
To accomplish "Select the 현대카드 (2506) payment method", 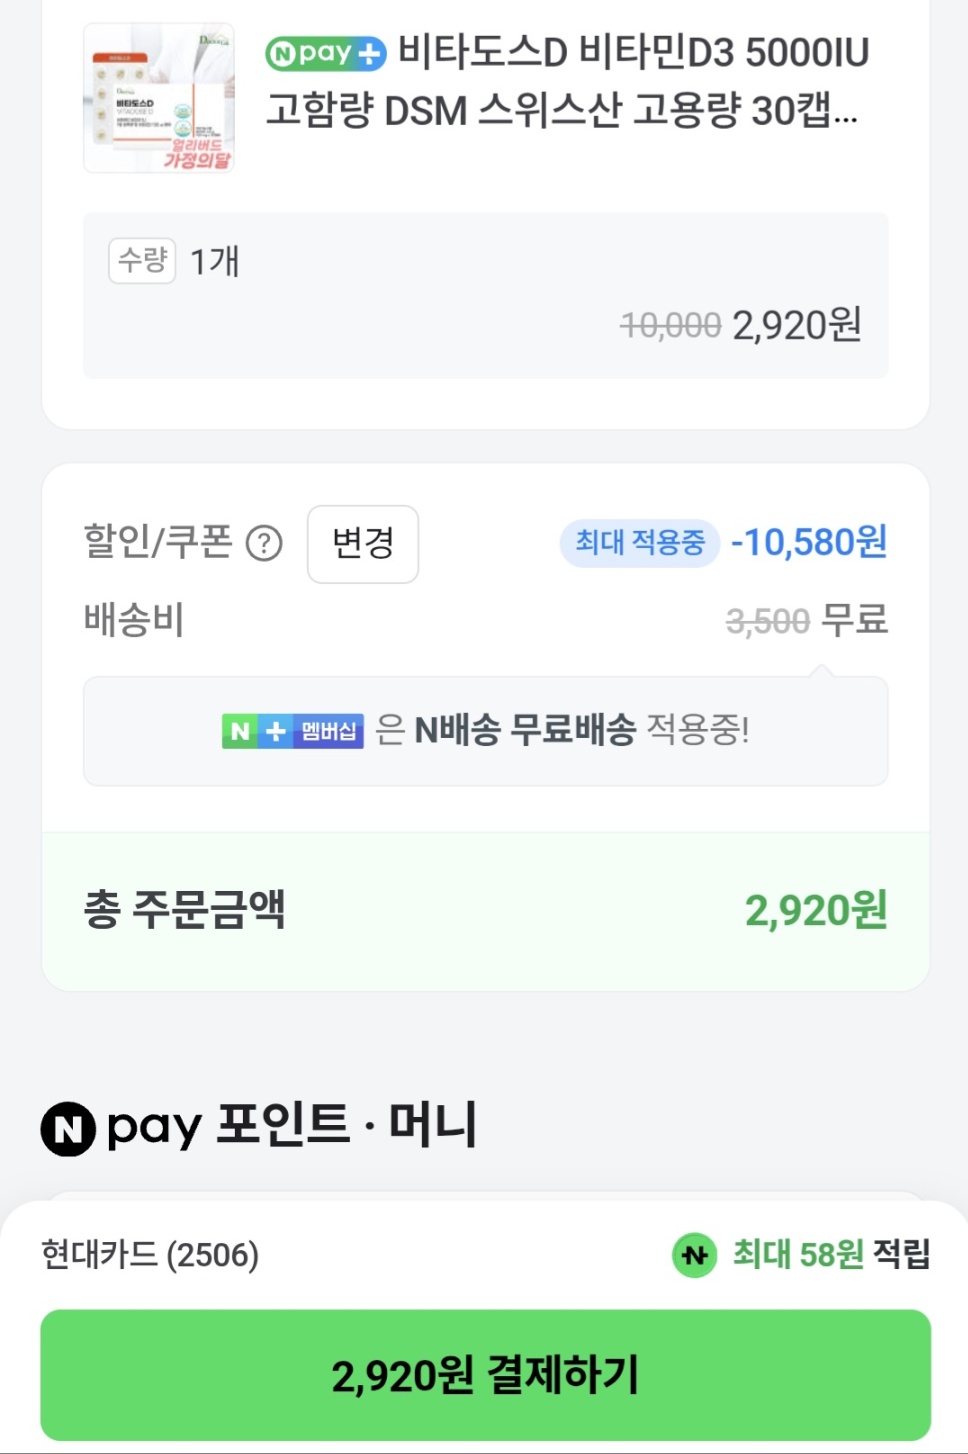I will tap(150, 1254).
